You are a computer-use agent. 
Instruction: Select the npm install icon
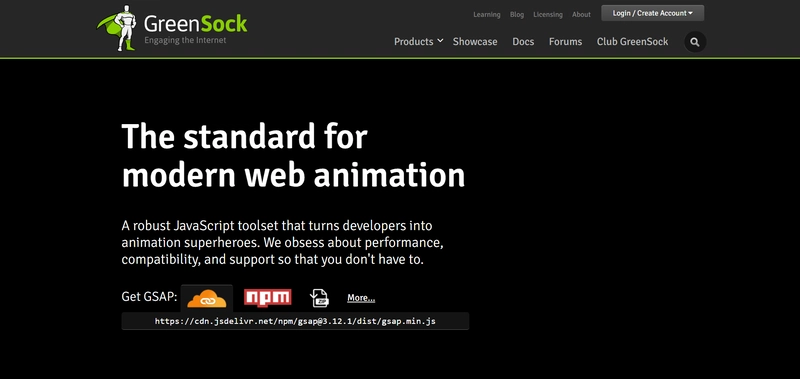(x=267, y=297)
